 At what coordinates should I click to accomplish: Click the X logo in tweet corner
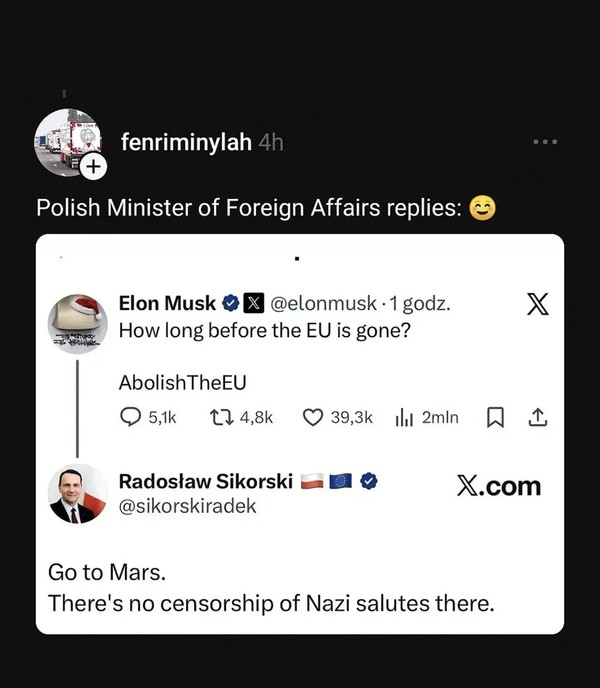pos(537,304)
